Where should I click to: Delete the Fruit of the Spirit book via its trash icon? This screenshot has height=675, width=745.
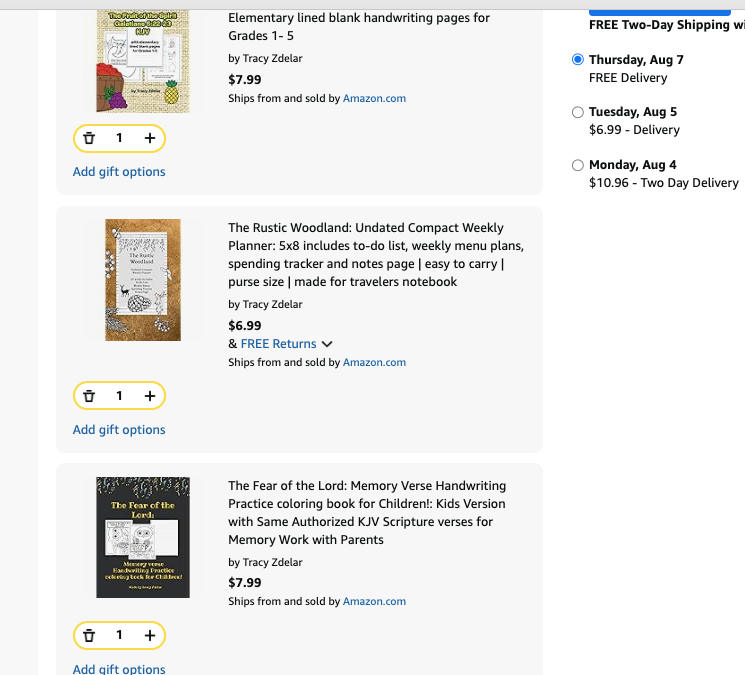tap(89, 138)
